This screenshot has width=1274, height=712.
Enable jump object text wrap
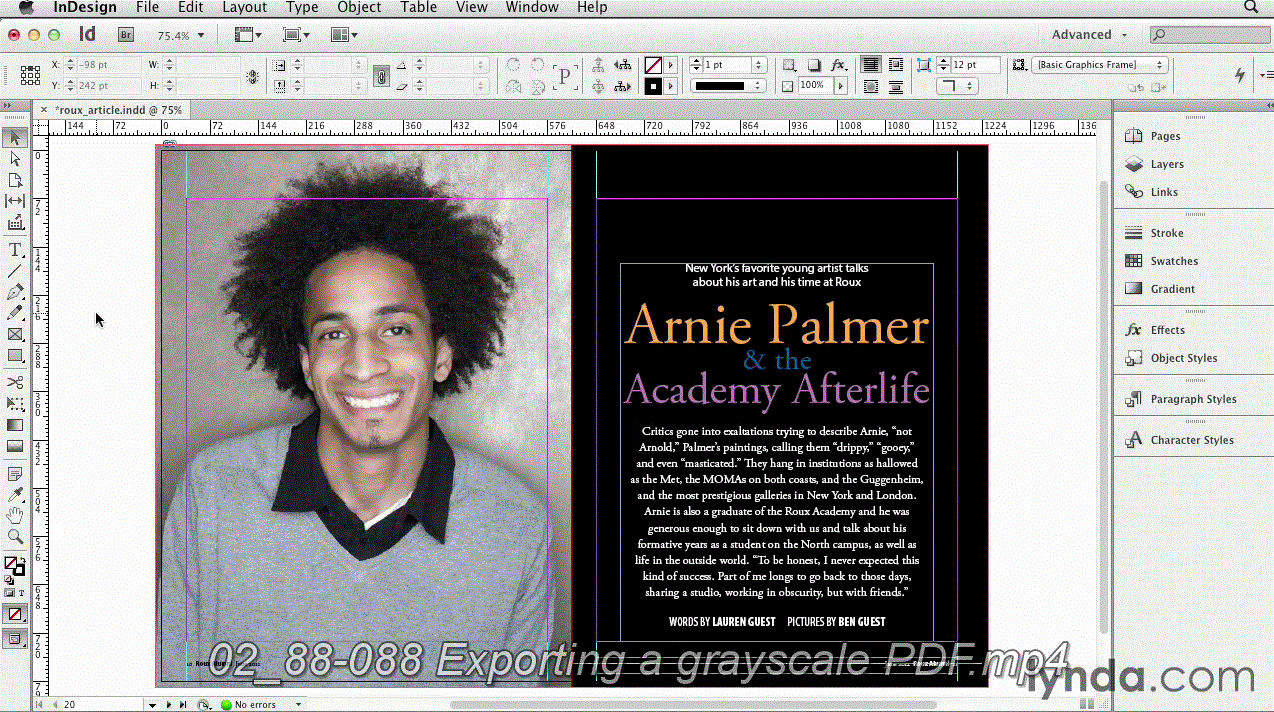(896, 87)
